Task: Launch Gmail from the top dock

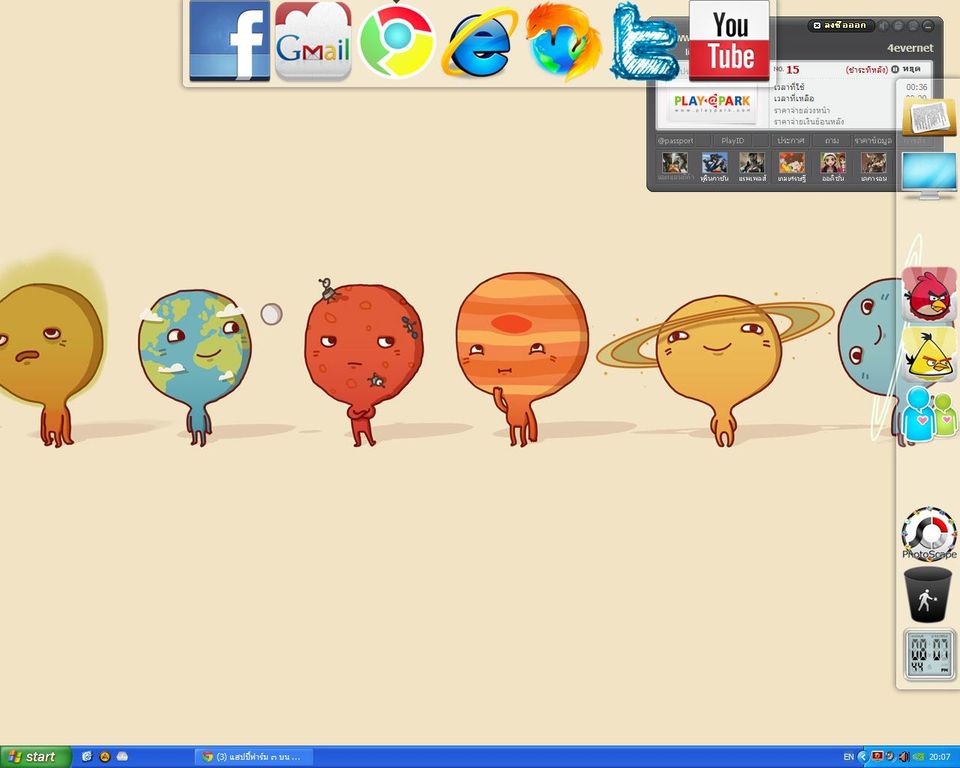Action: pos(313,40)
